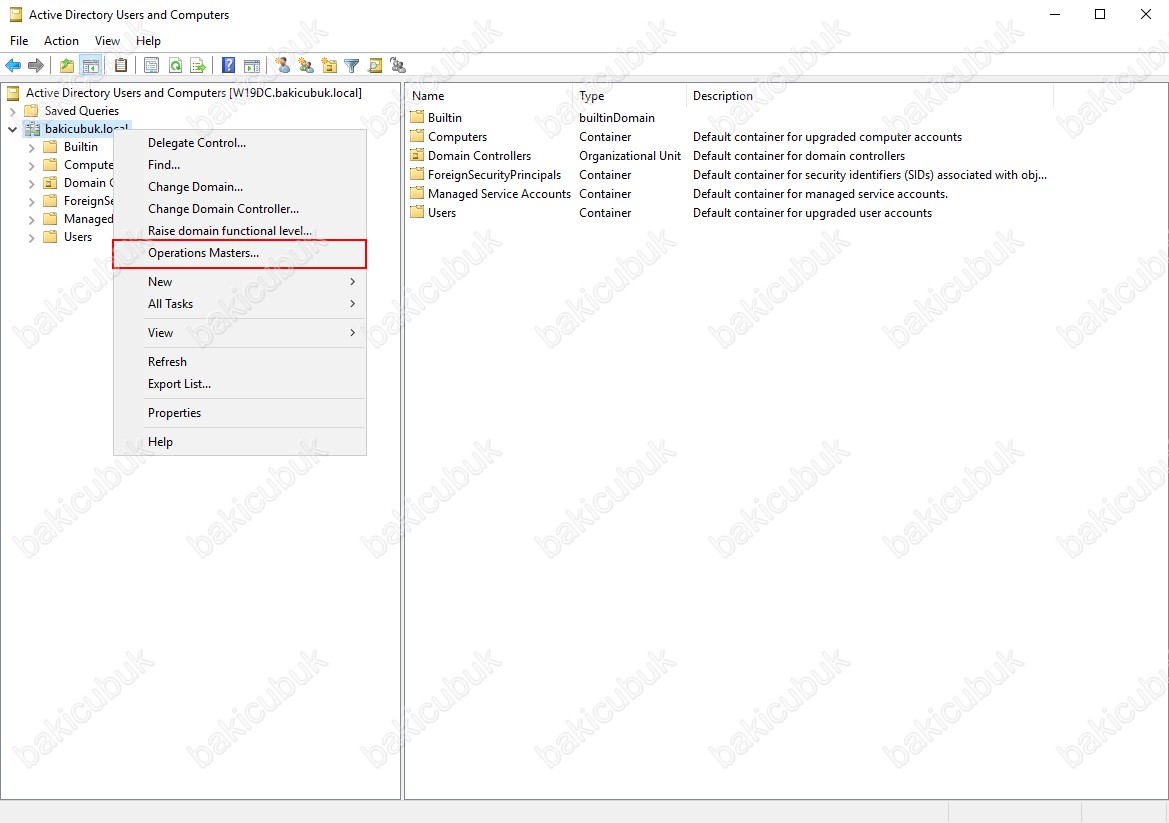Click the Computers folder icon in right pane
Viewport: 1169px width, 823px height.
pos(417,136)
